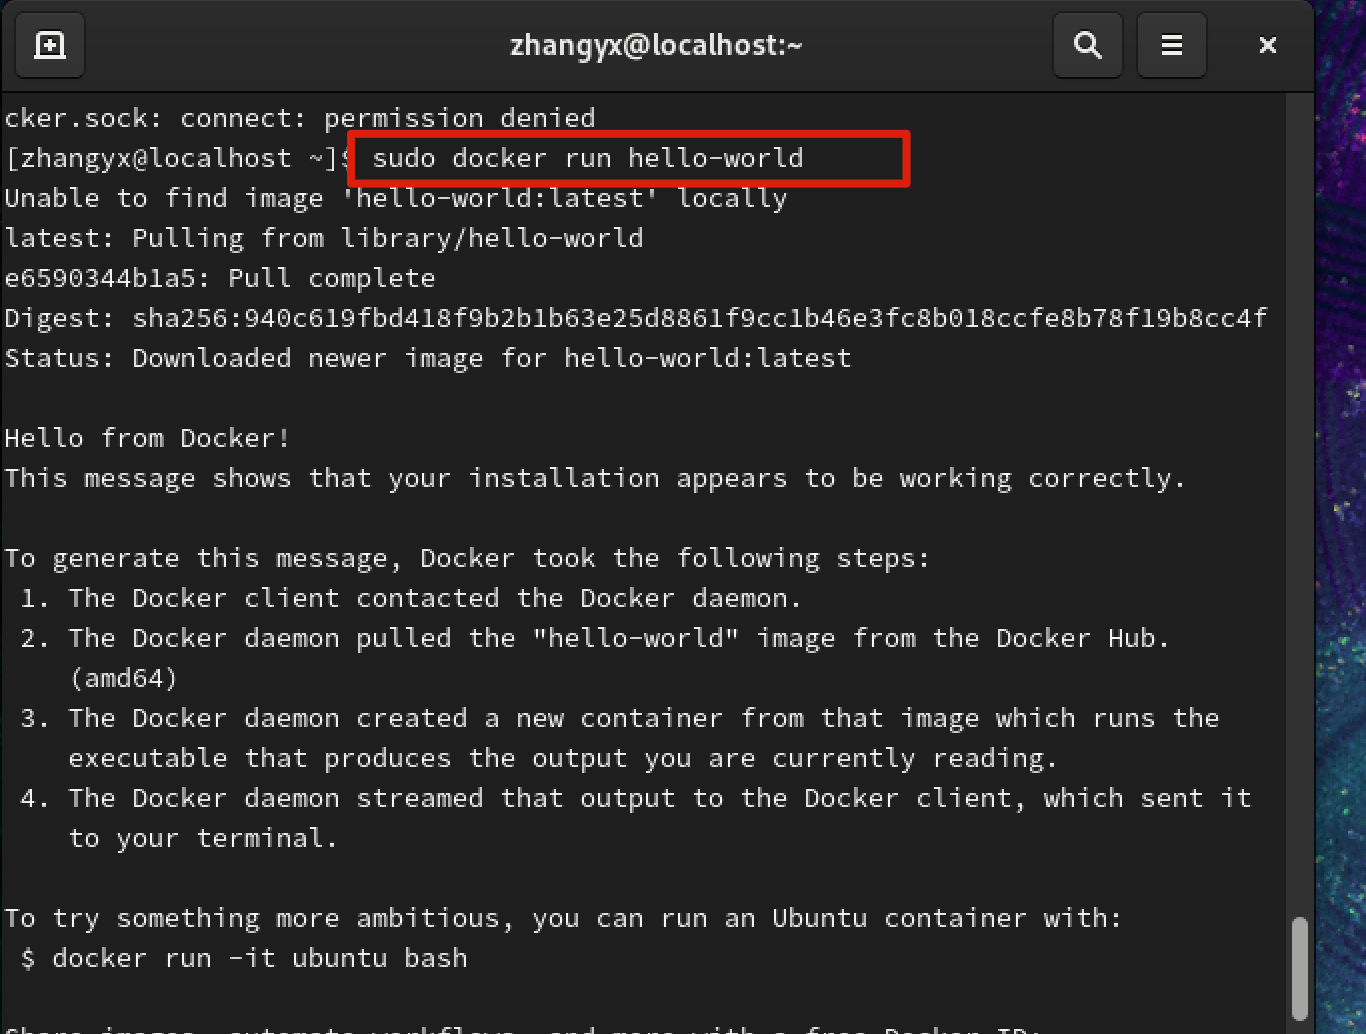The image size is (1366, 1034).
Task: Click the 'sudo docker run hello-world' command text
Action: [588, 158]
